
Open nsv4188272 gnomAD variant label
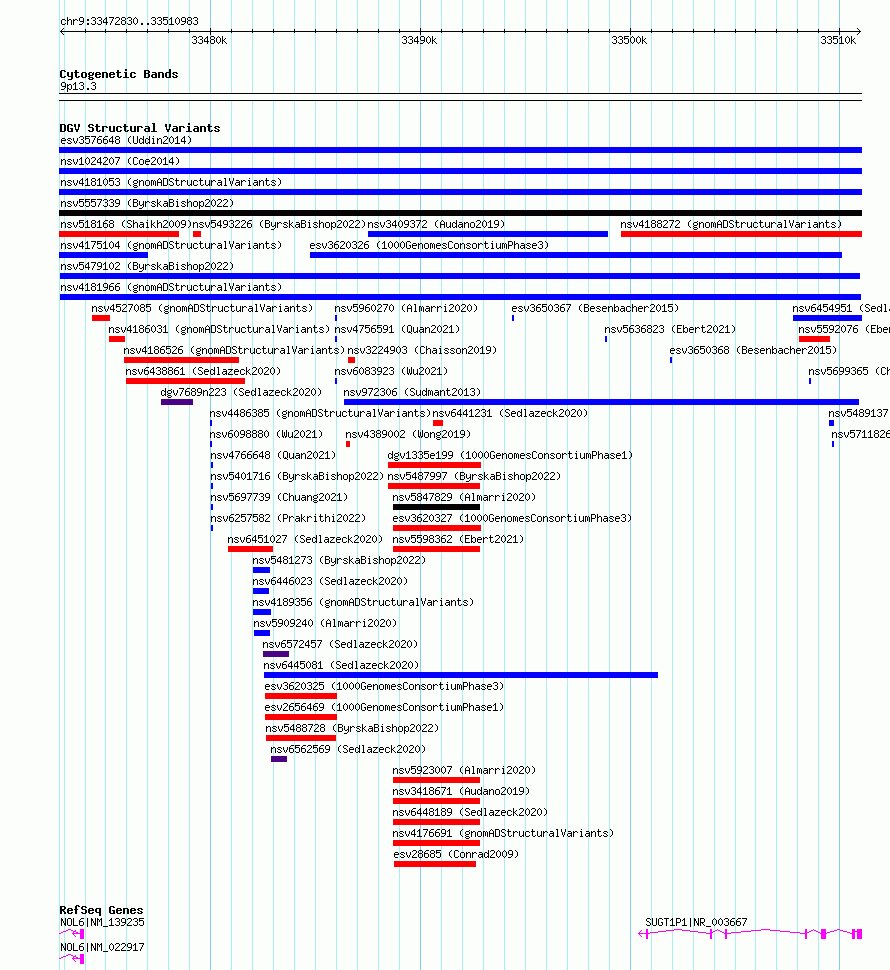point(731,225)
